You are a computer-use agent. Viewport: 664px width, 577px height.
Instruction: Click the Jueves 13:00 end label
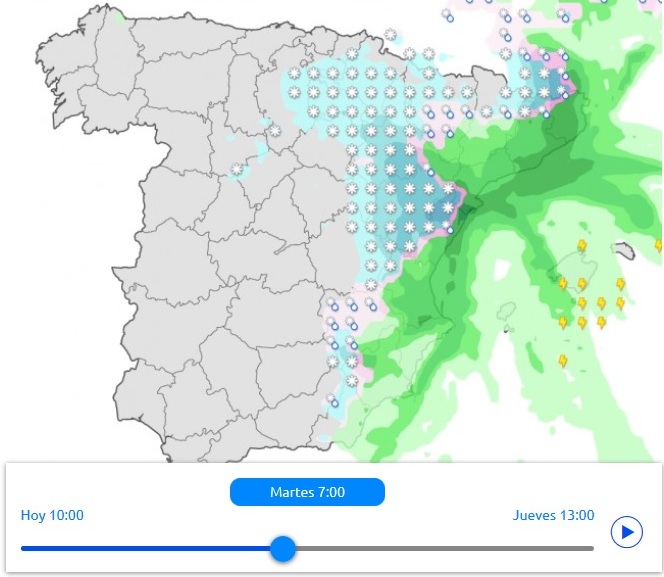tap(553, 515)
